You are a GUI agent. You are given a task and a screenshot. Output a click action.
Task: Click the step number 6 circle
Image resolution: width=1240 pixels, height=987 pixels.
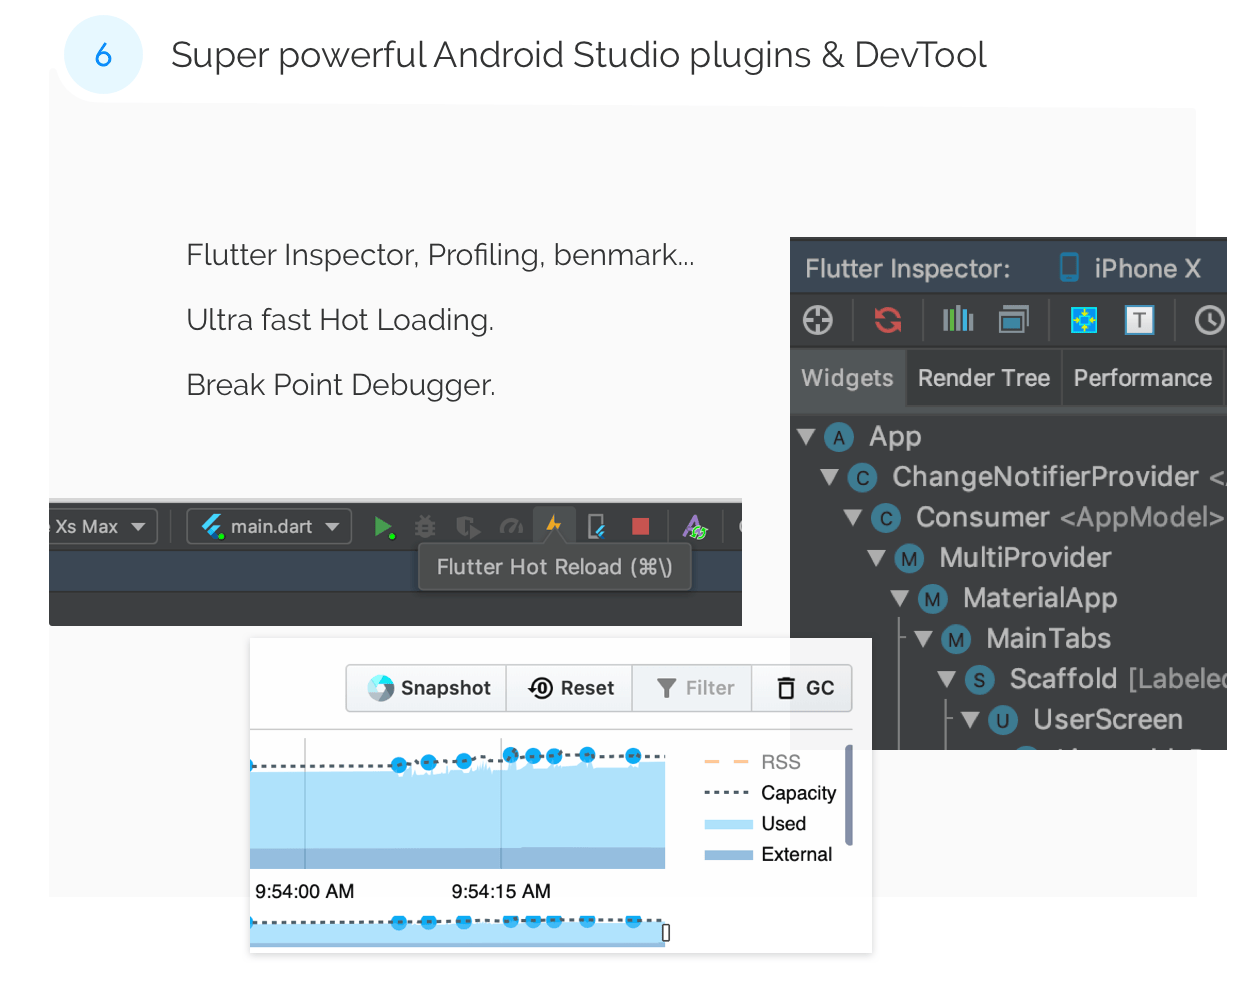coord(103,55)
